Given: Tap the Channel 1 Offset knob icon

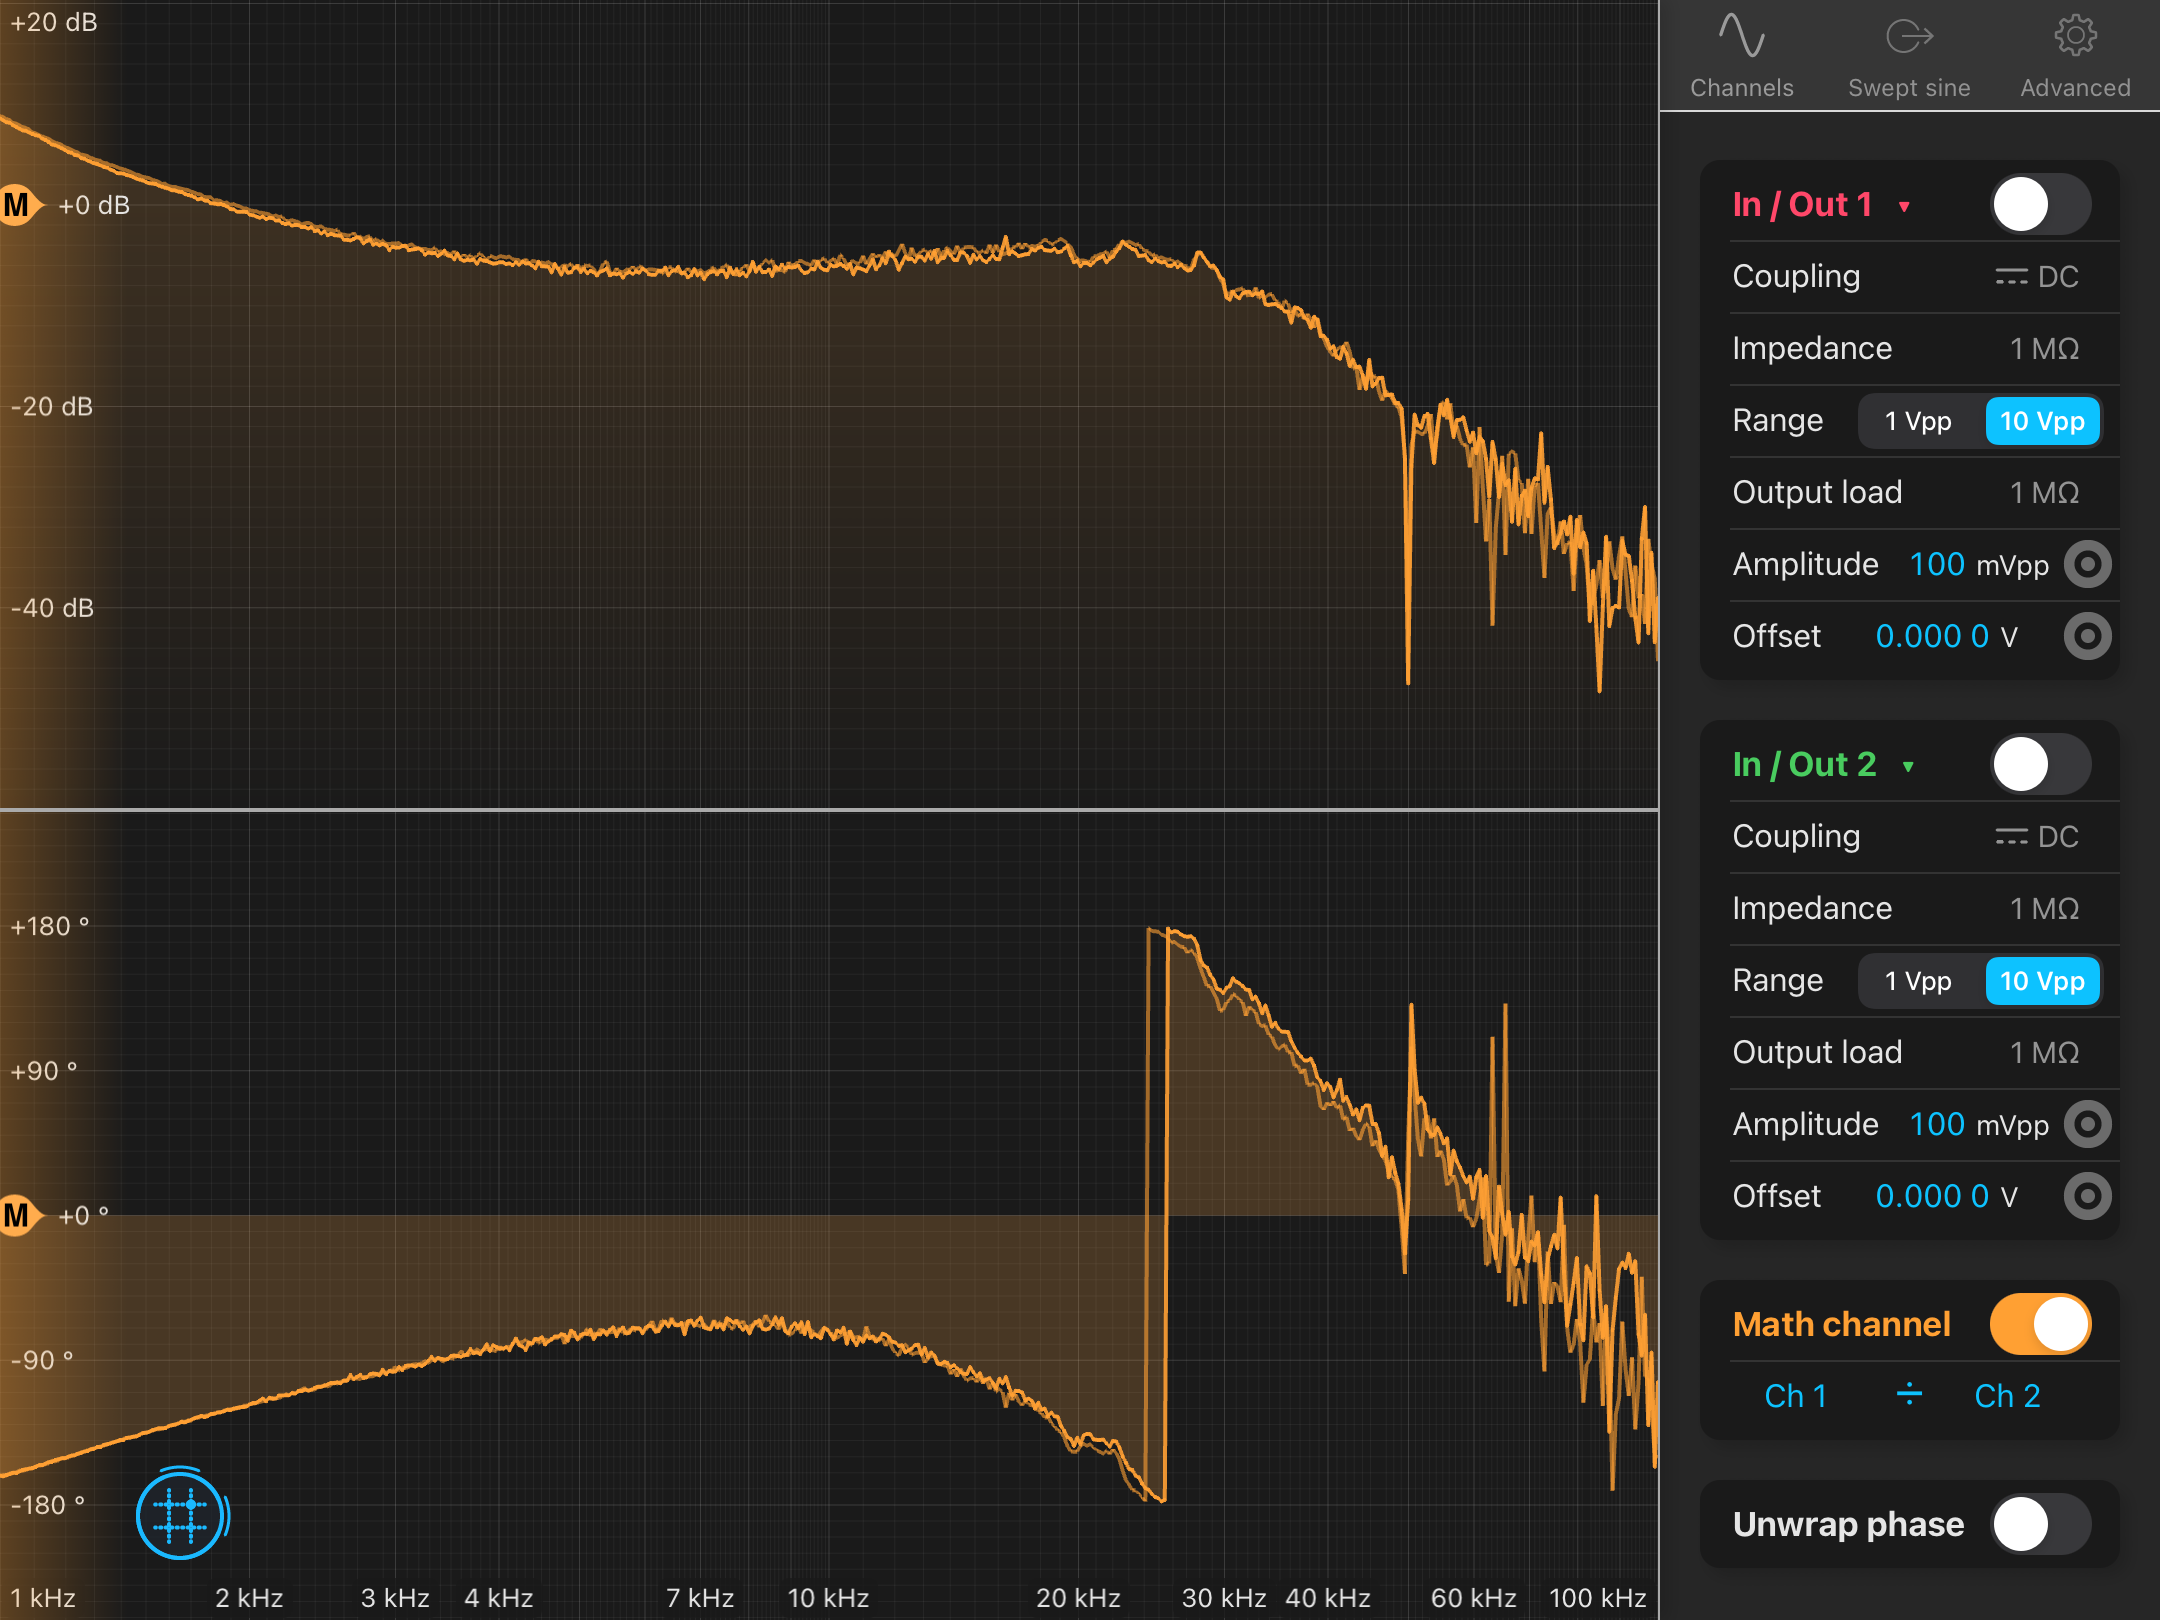Looking at the screenshot, I should point(2087,637).
